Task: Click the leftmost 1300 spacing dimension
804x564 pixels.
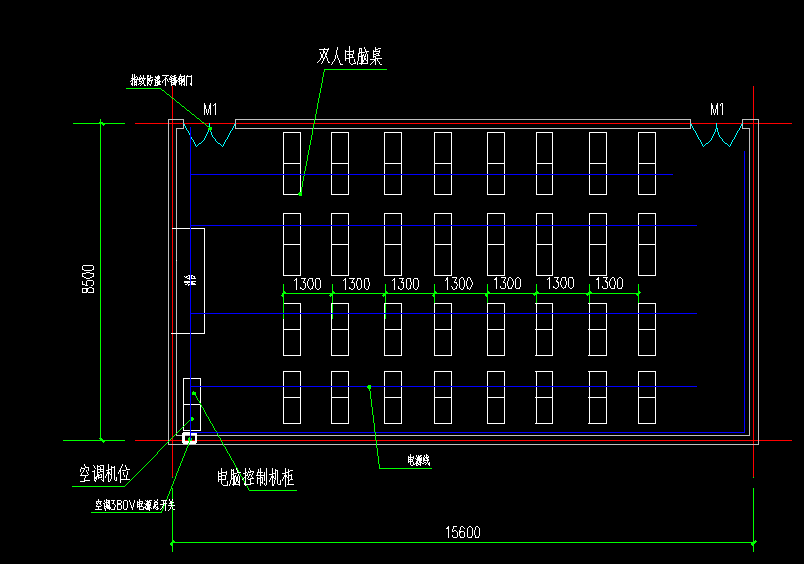Action: [x=307, y=284]
